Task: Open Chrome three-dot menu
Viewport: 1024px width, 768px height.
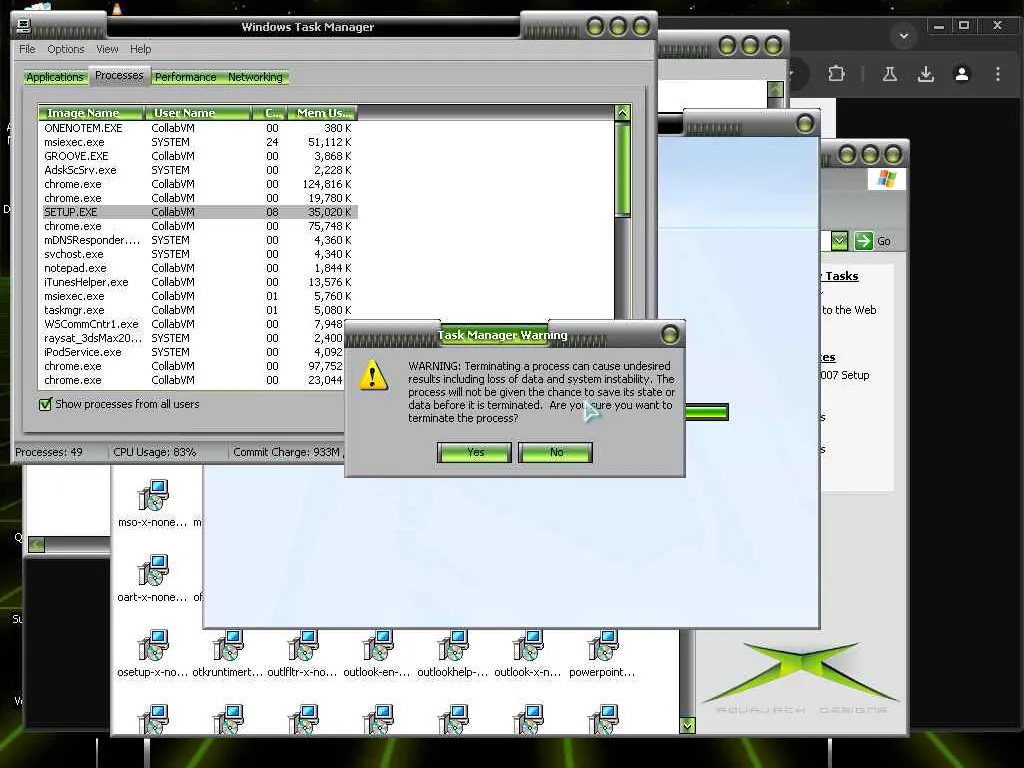Action: [x=997, y=74]
